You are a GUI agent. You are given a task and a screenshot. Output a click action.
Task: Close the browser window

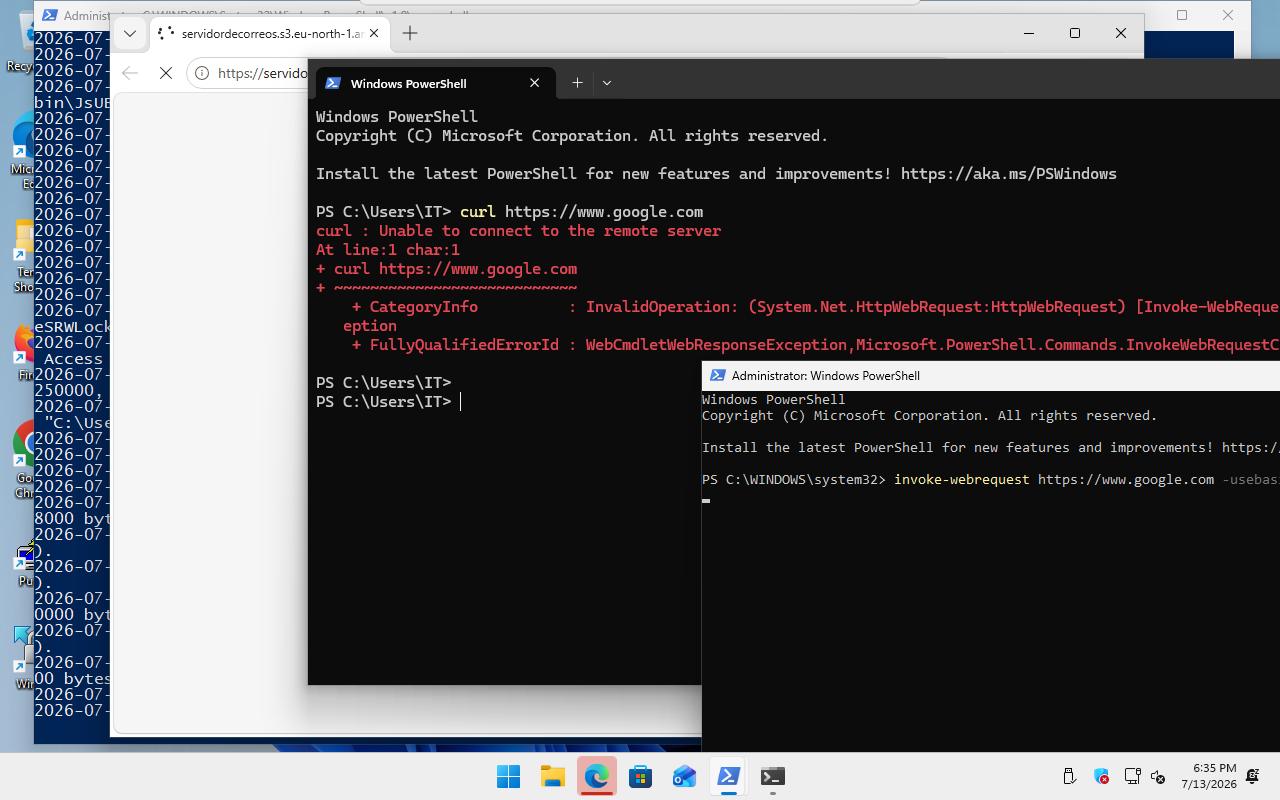click(x=1121, y=33)
